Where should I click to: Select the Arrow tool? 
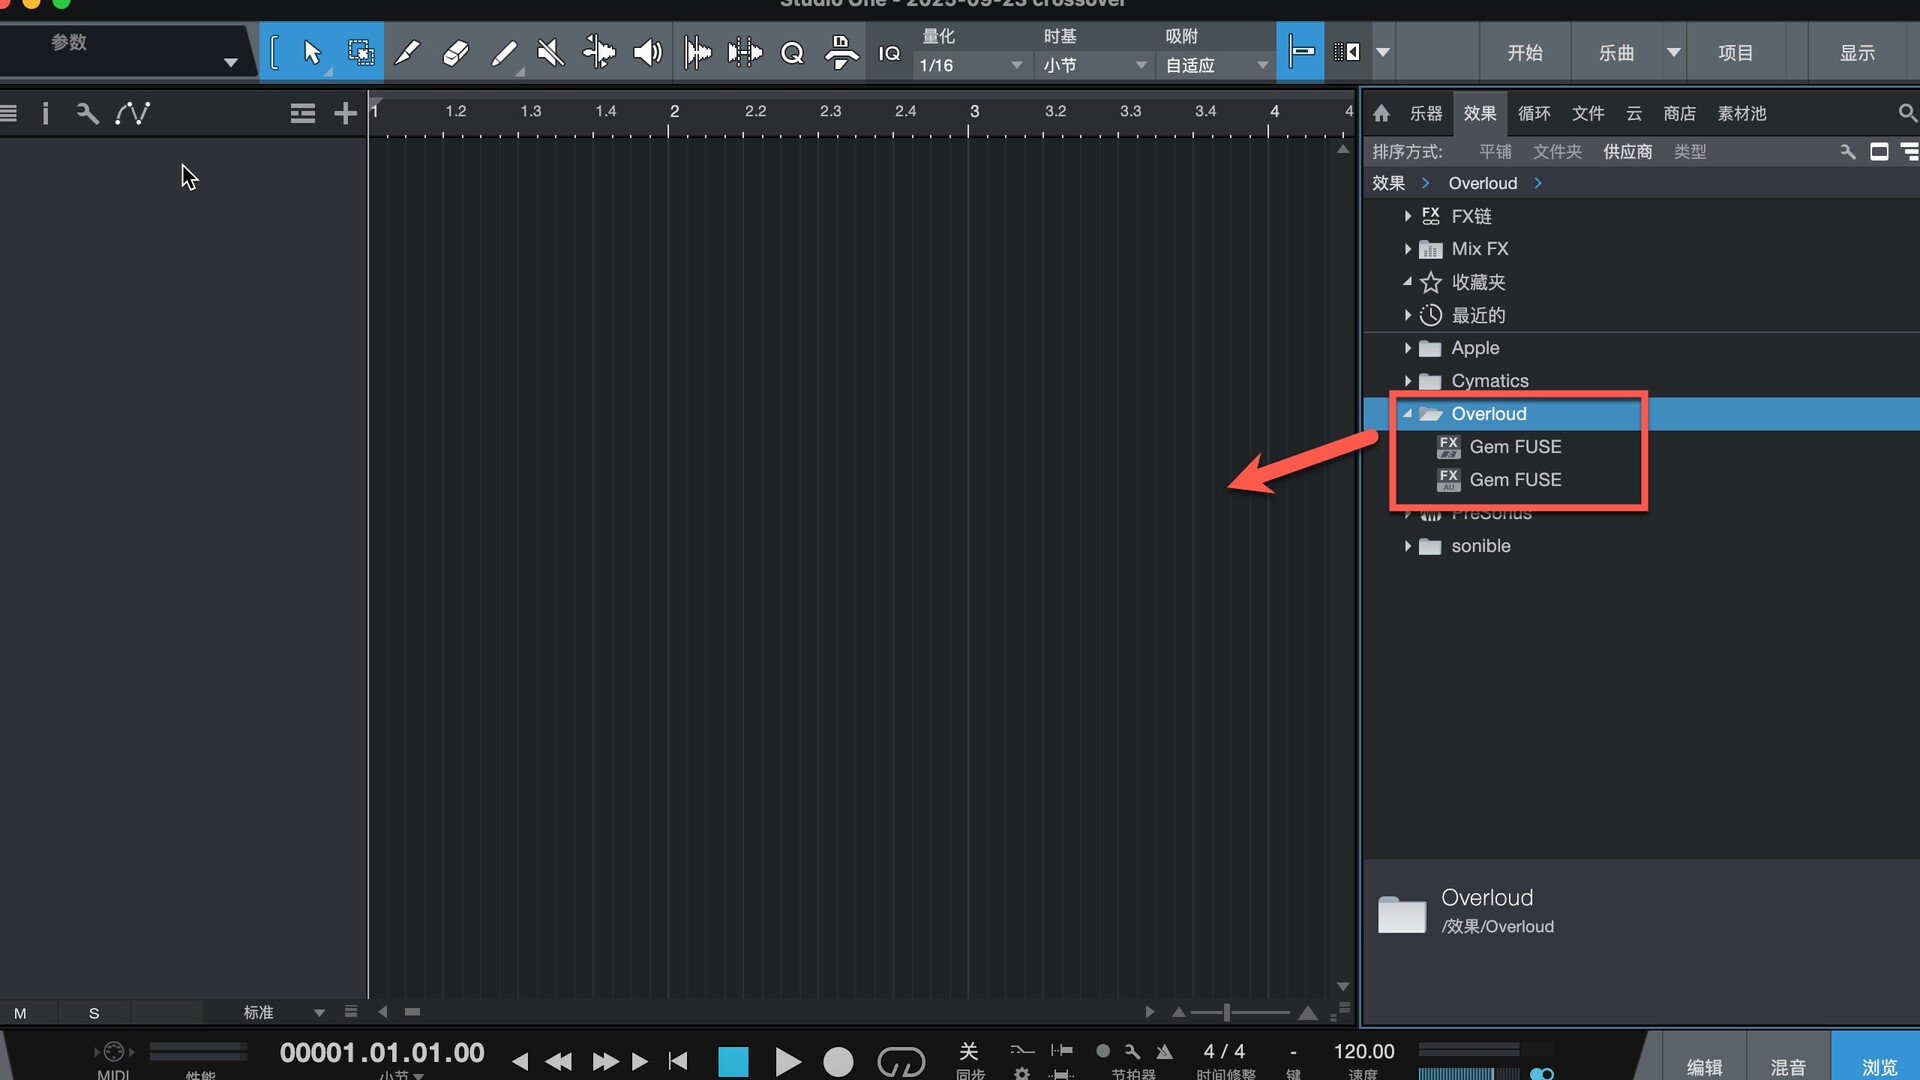tap(311, 52)
